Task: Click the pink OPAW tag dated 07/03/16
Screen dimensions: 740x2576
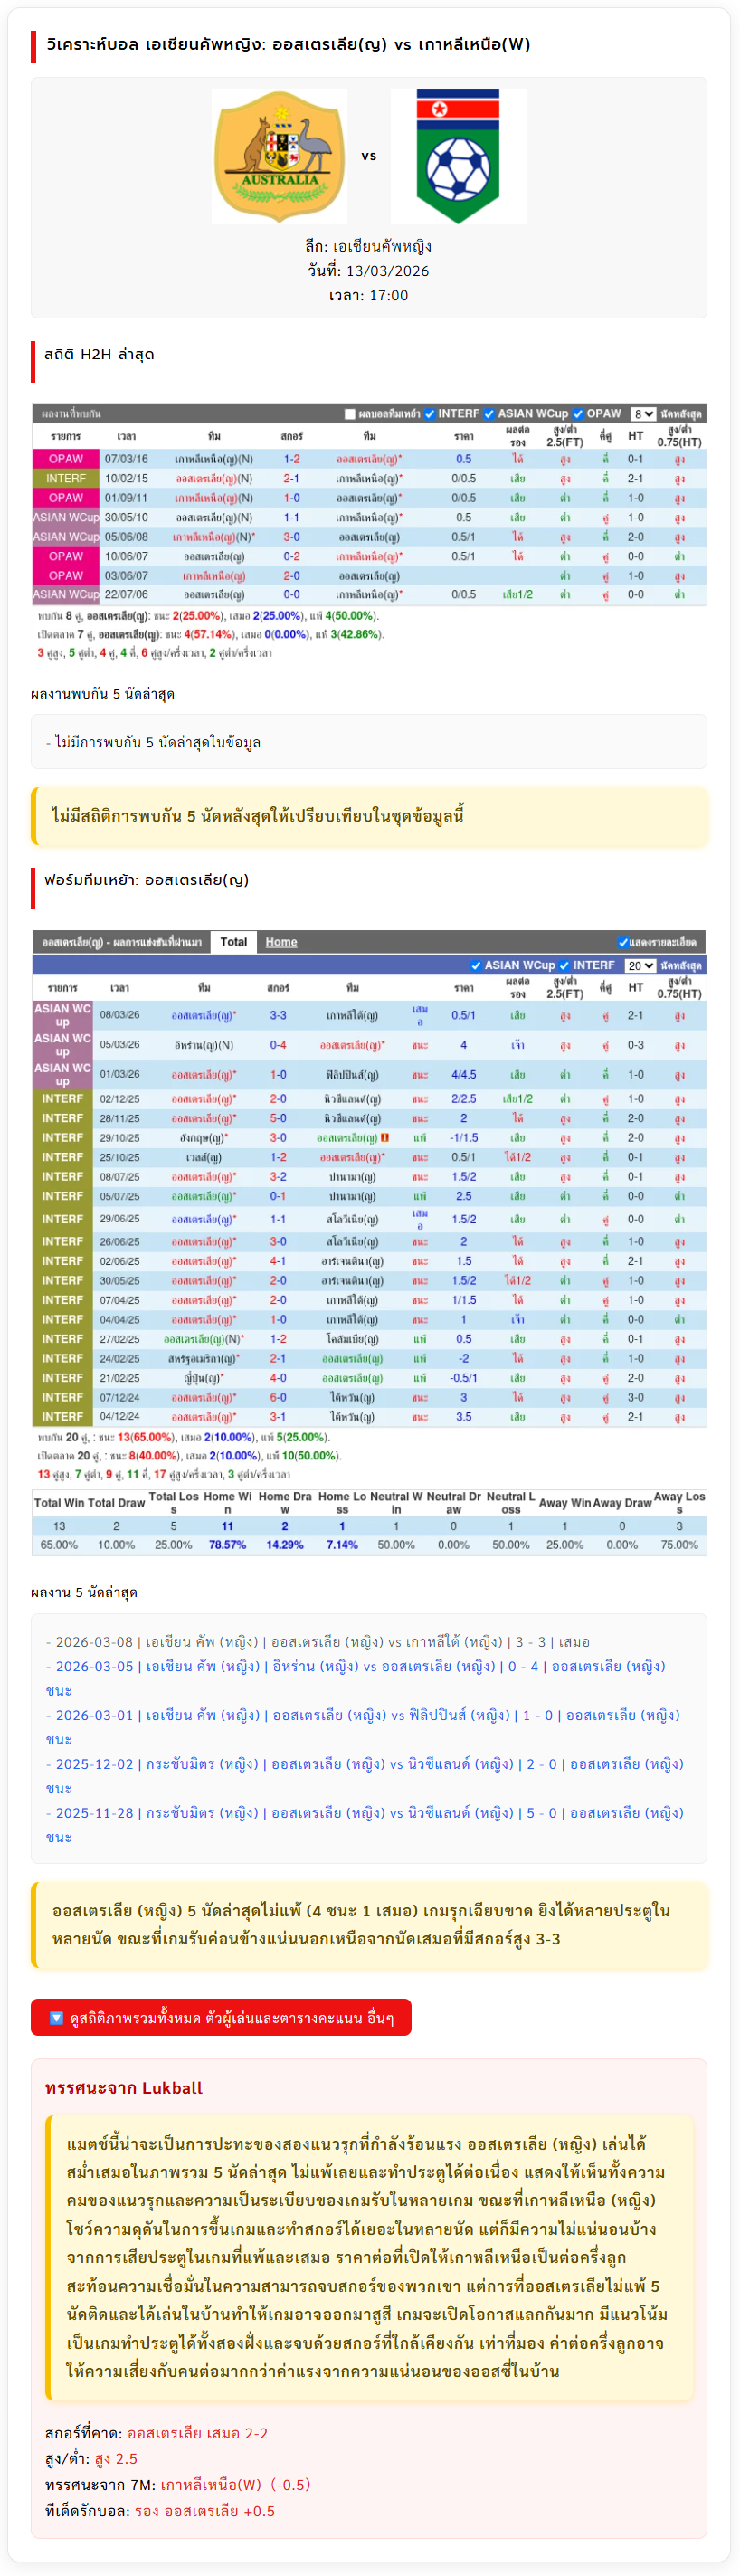Action: click(66, 459)
